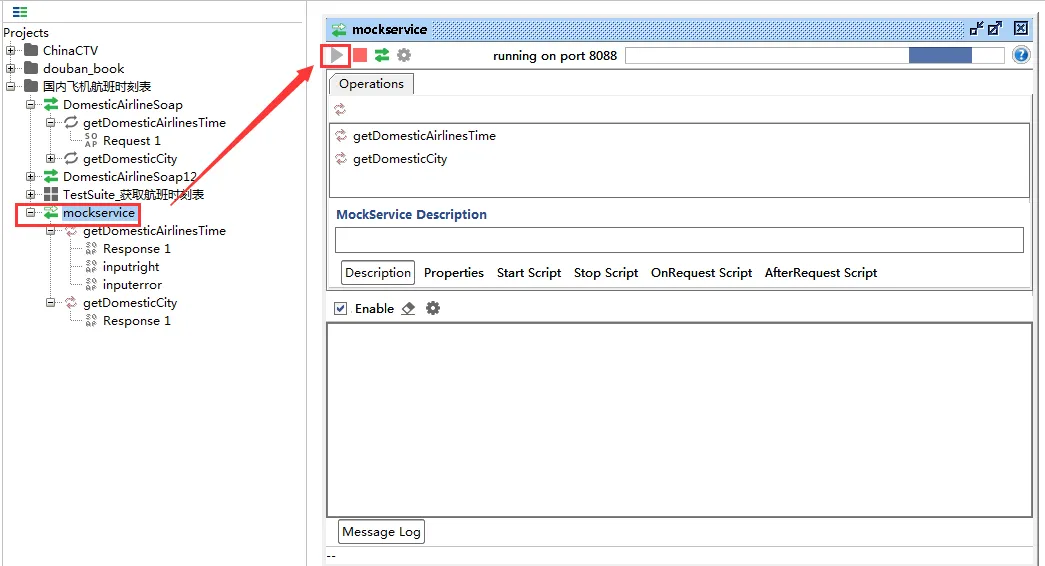Open the Start Script tab
The width and height of the screenshot is (1045, 566).
[528, 273]
